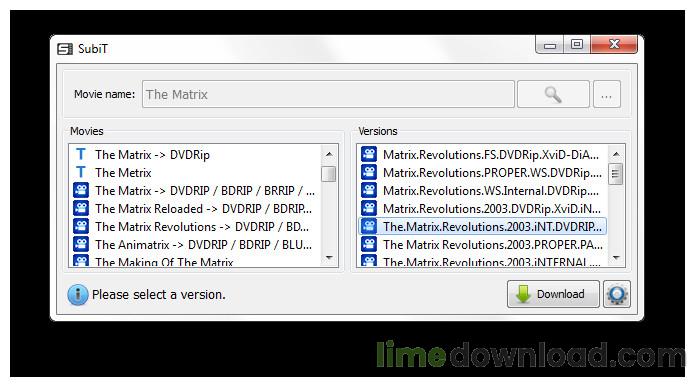Viewport: 694px width, 386px height.
Task: Click camera icon beside Matrix.Revolutions.PROPER.WS version
Action: pos(369,172)
